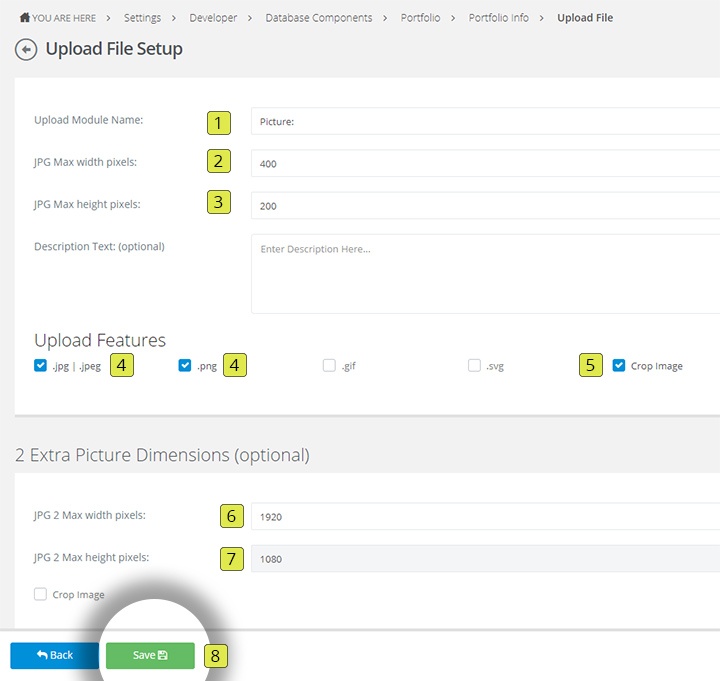Focus JPG Max width pixels field
Viewport: 720px width, 681px height.
point(485,163)
